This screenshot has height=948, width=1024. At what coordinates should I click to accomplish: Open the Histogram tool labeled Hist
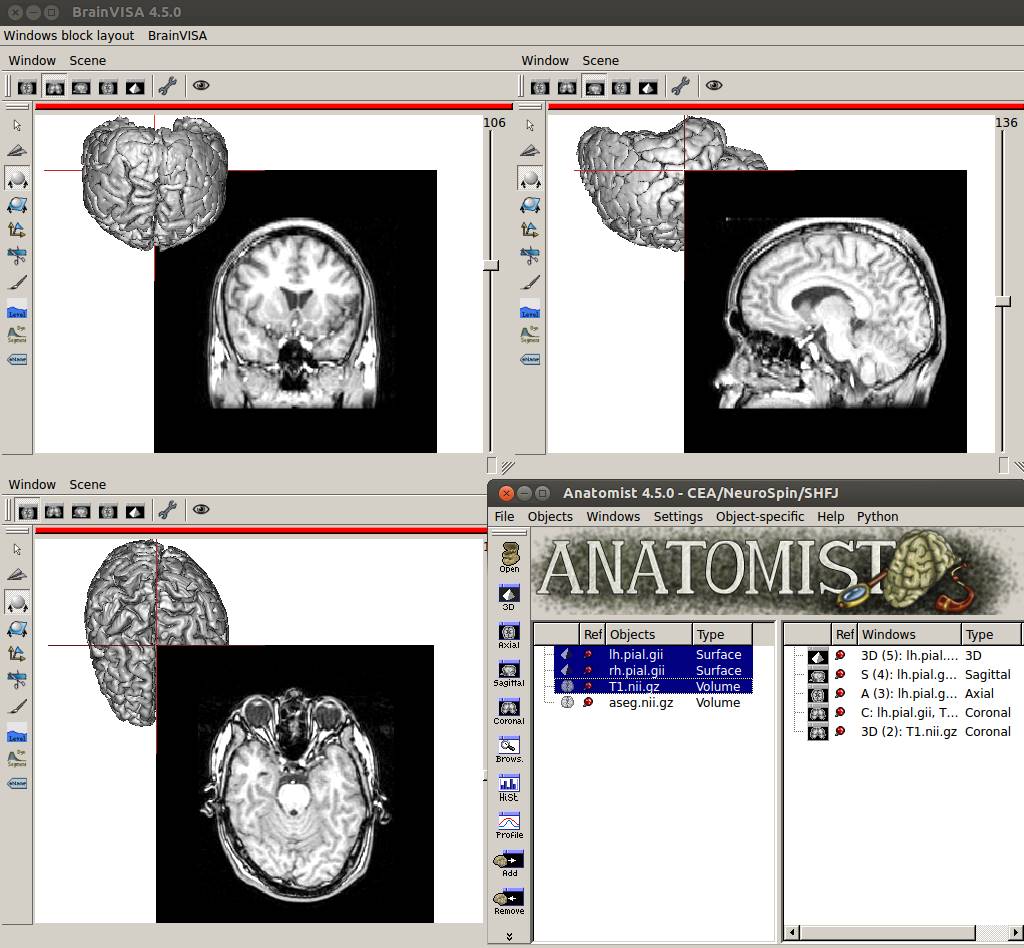click(x=509, y=786)
